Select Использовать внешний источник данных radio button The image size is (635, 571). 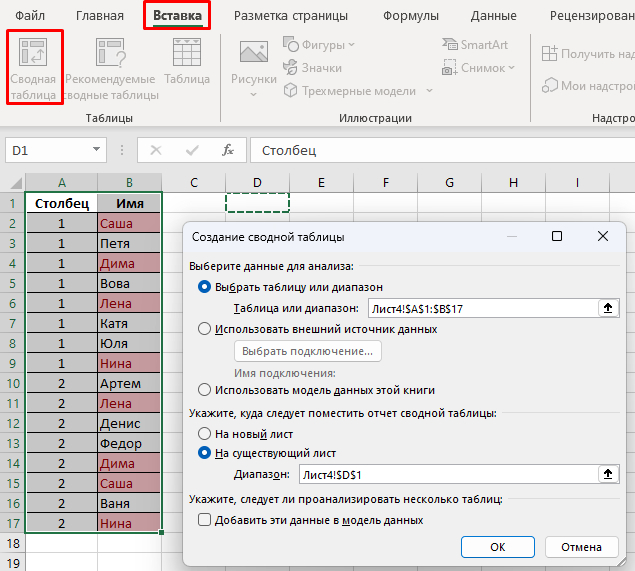click(x=205, y=329)
